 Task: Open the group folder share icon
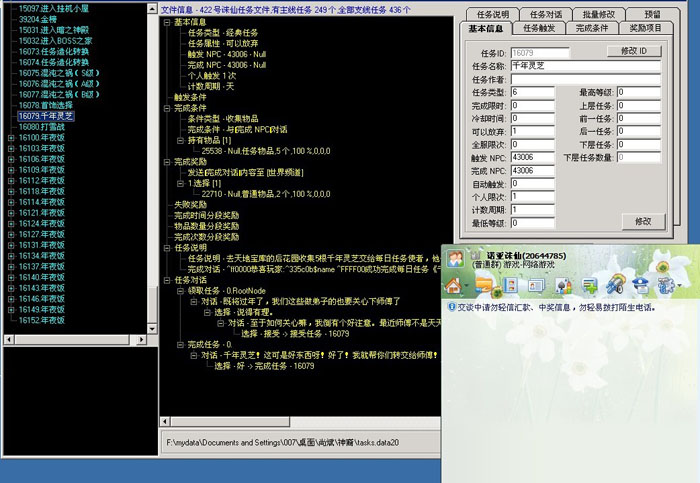(483, 286)
